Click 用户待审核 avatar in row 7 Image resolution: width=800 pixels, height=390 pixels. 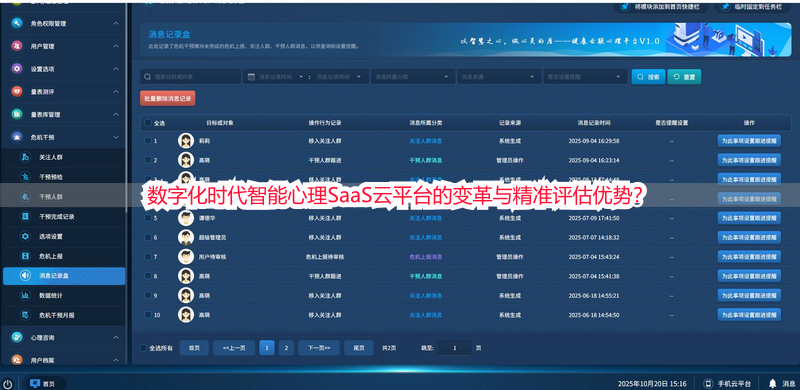coord(186,256)
